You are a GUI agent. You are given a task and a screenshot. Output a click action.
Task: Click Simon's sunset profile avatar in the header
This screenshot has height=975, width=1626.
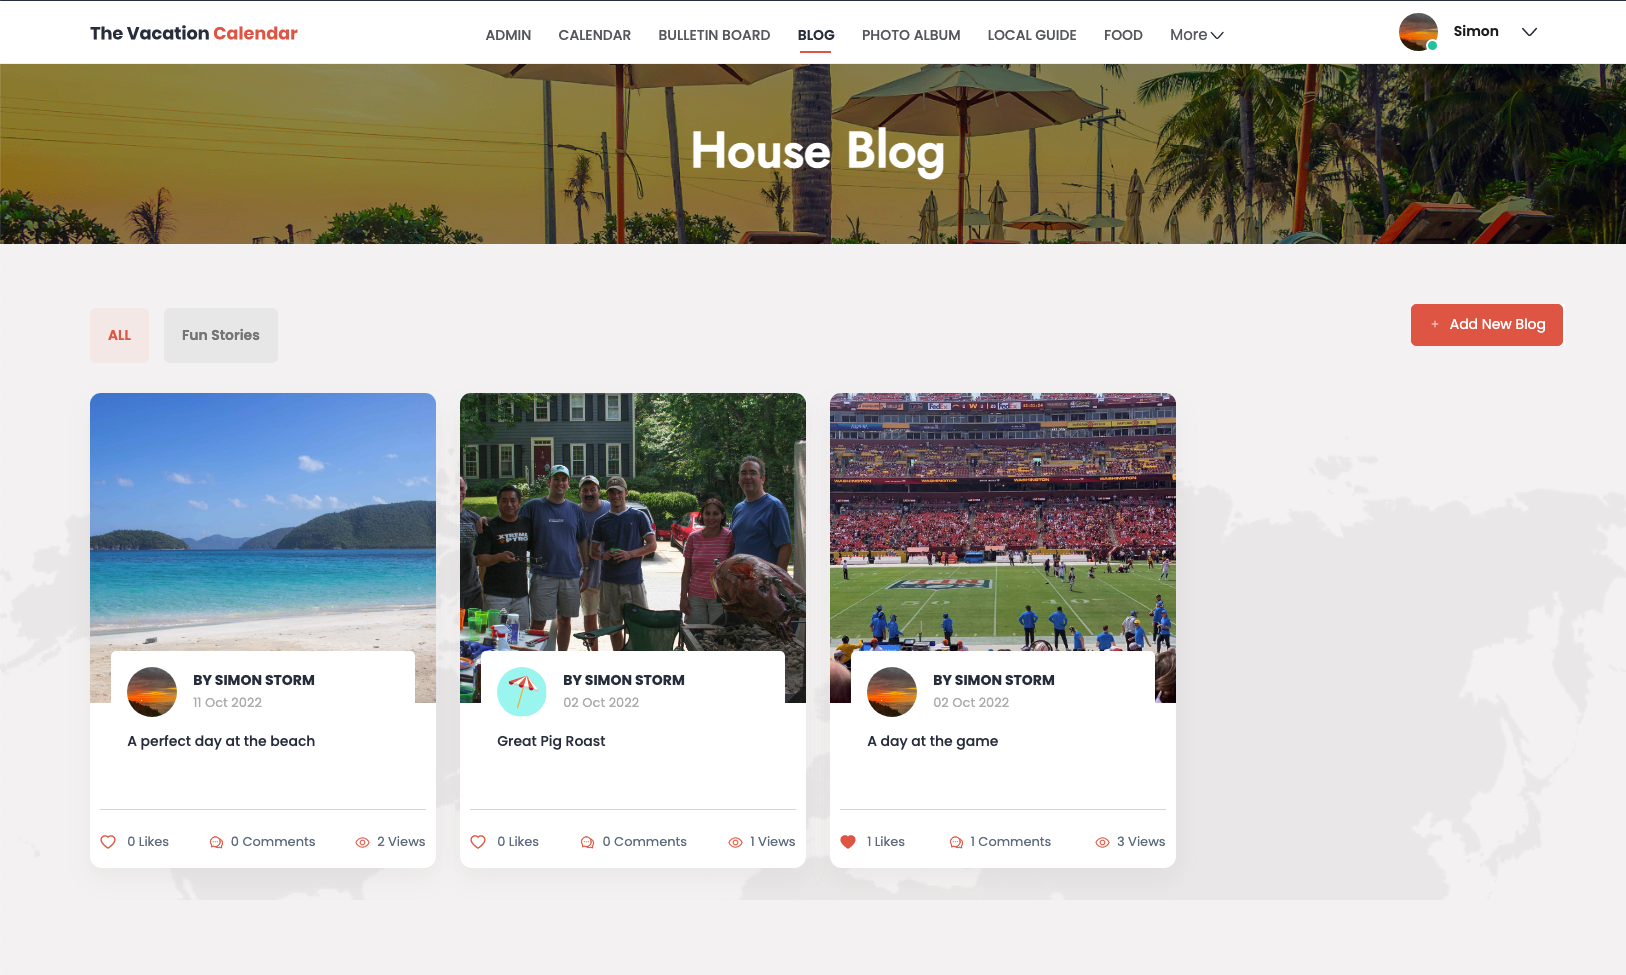[1418, 32]
